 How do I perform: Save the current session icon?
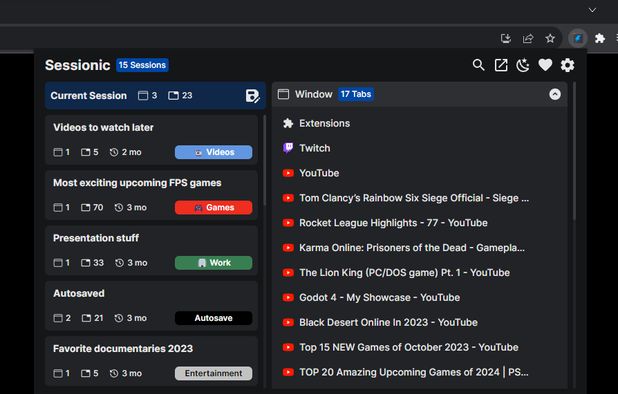252,96
